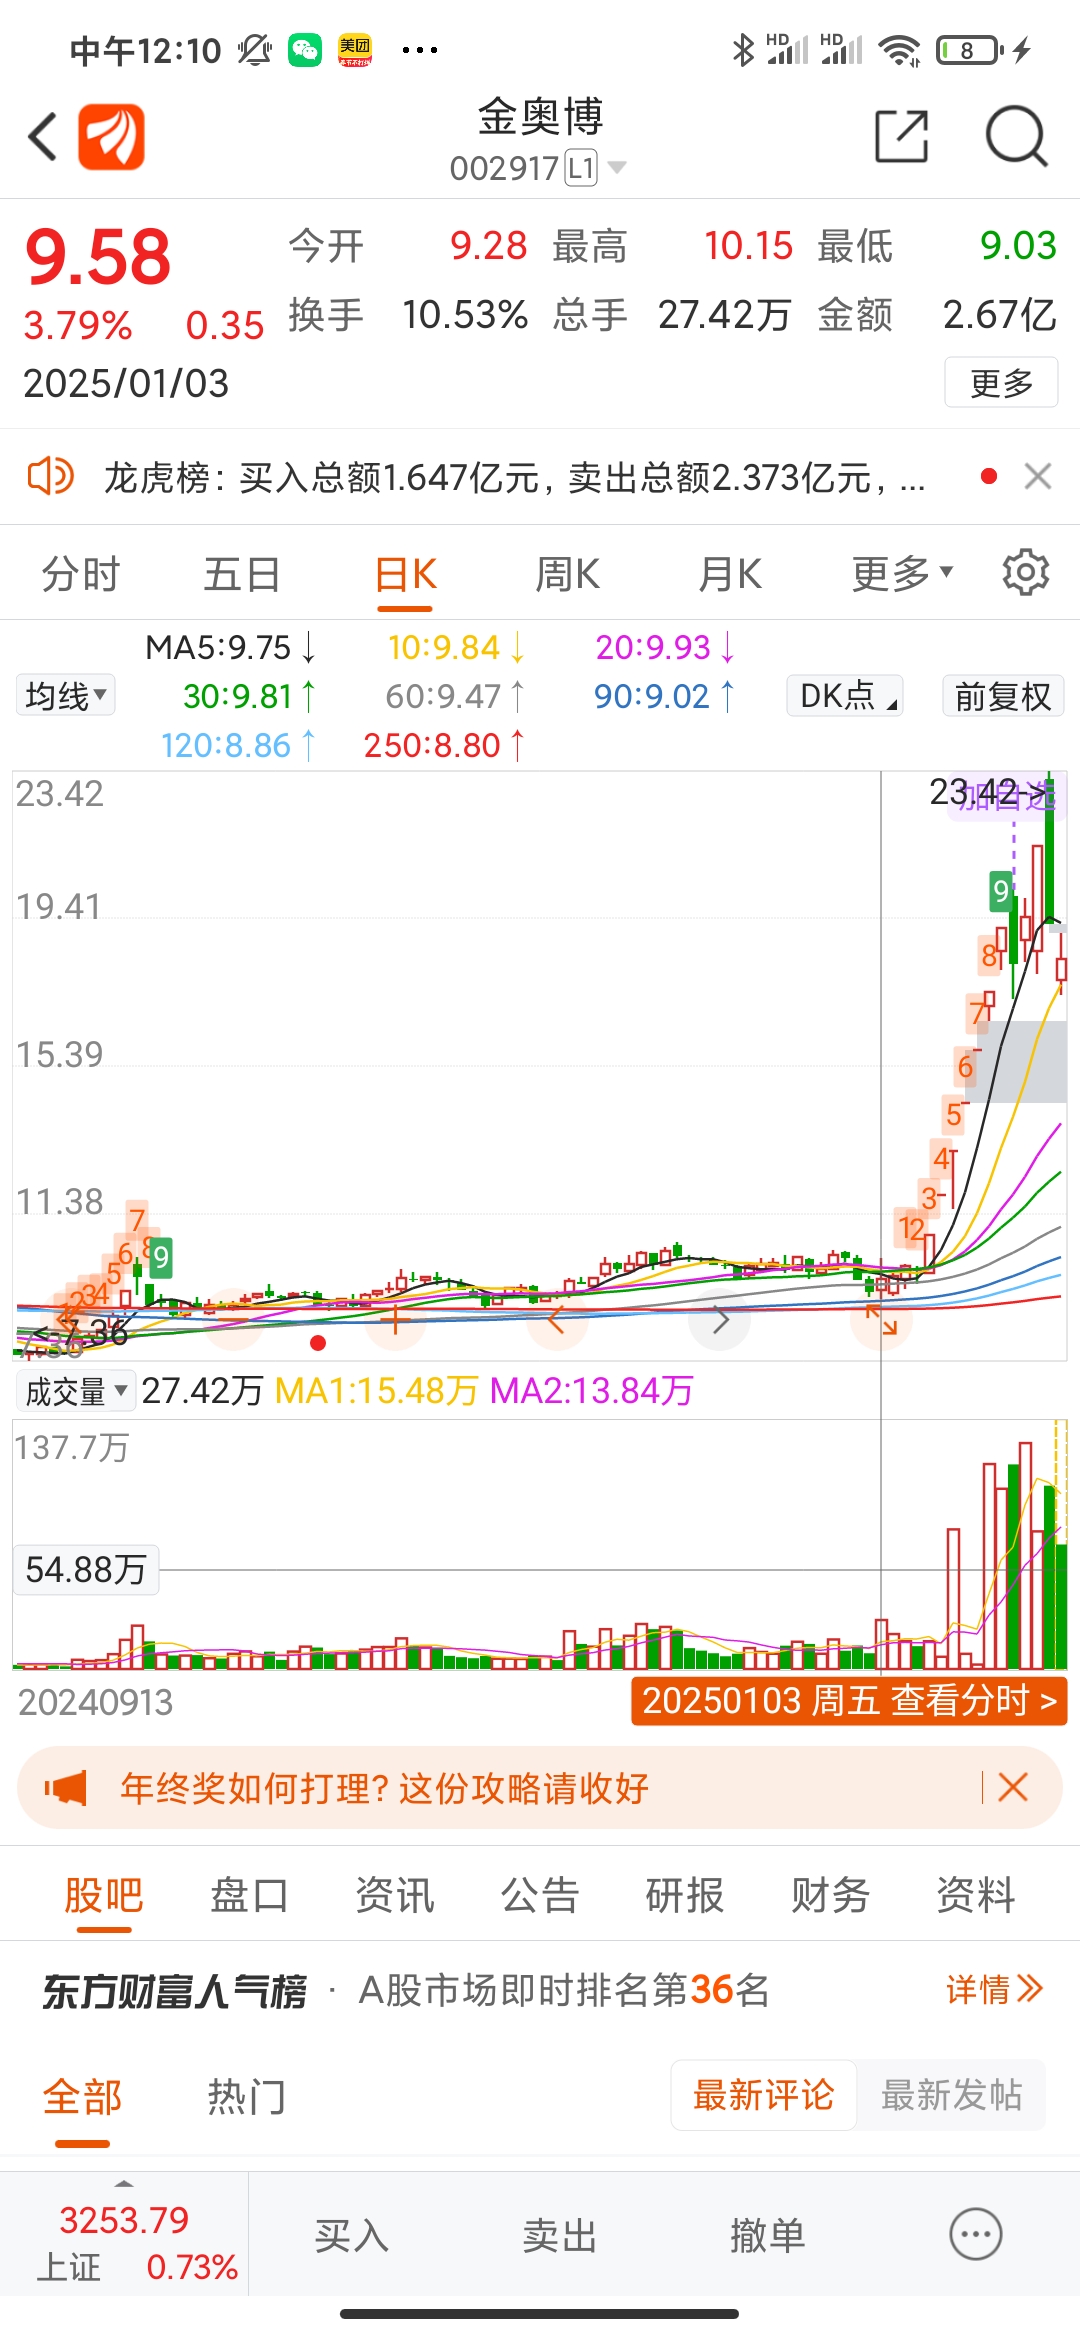Open the 财务 tab
The width and height of the screenshot is (1080, 2340).
point(830,1896)
